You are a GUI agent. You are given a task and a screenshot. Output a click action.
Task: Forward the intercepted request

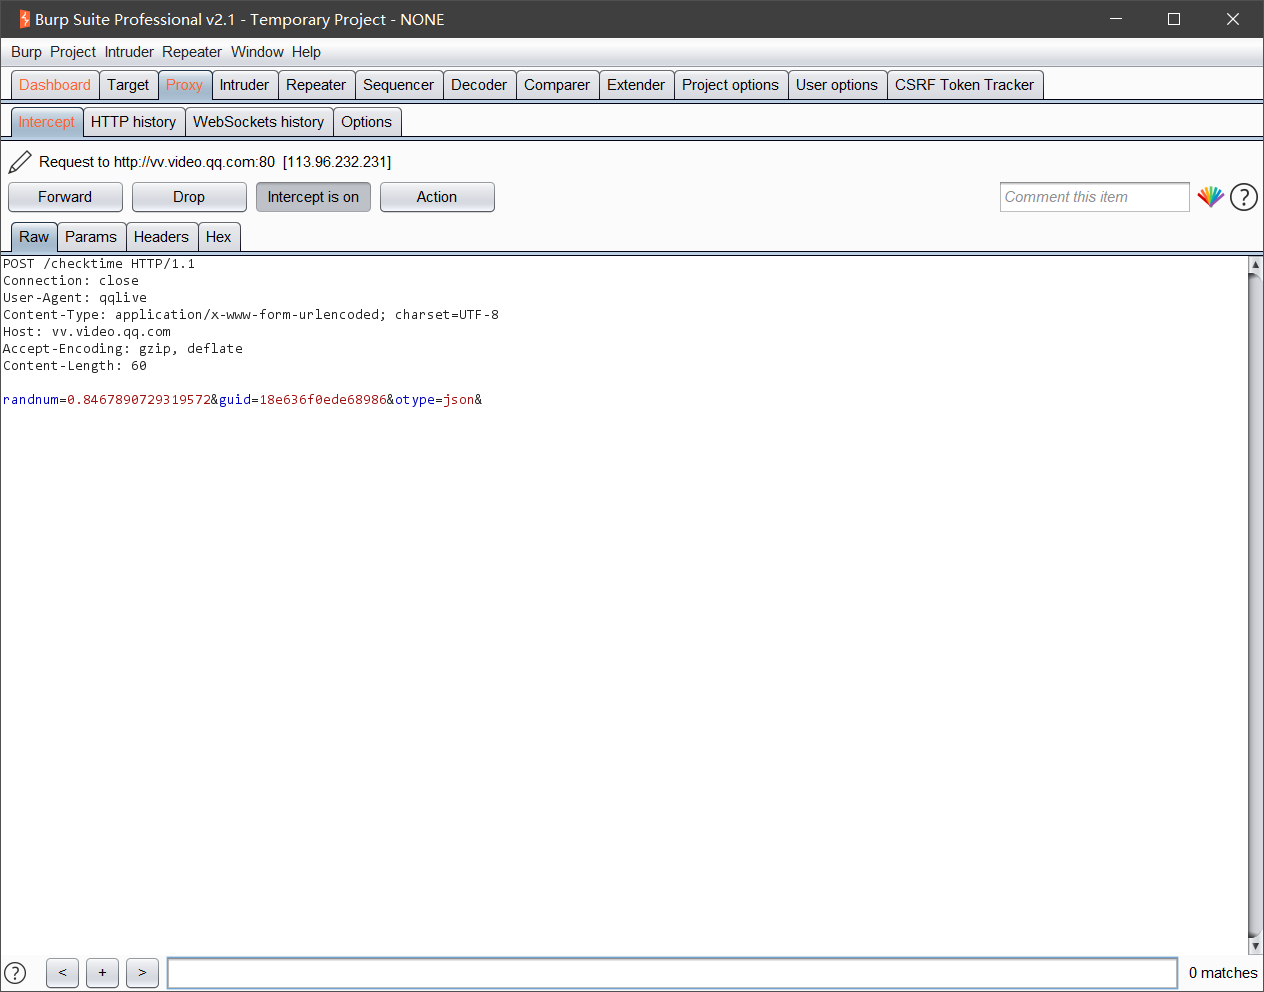(65, 197)
